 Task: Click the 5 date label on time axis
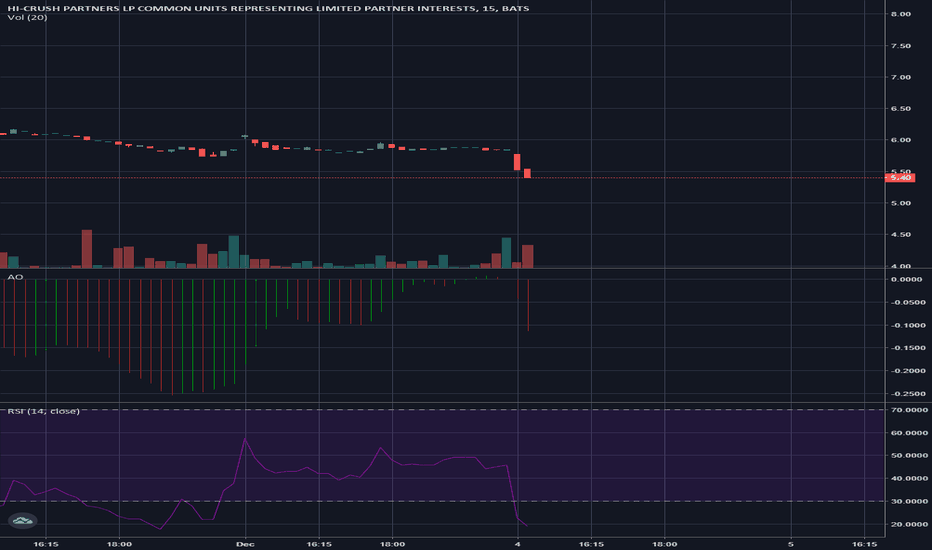(x=791, y=544)
